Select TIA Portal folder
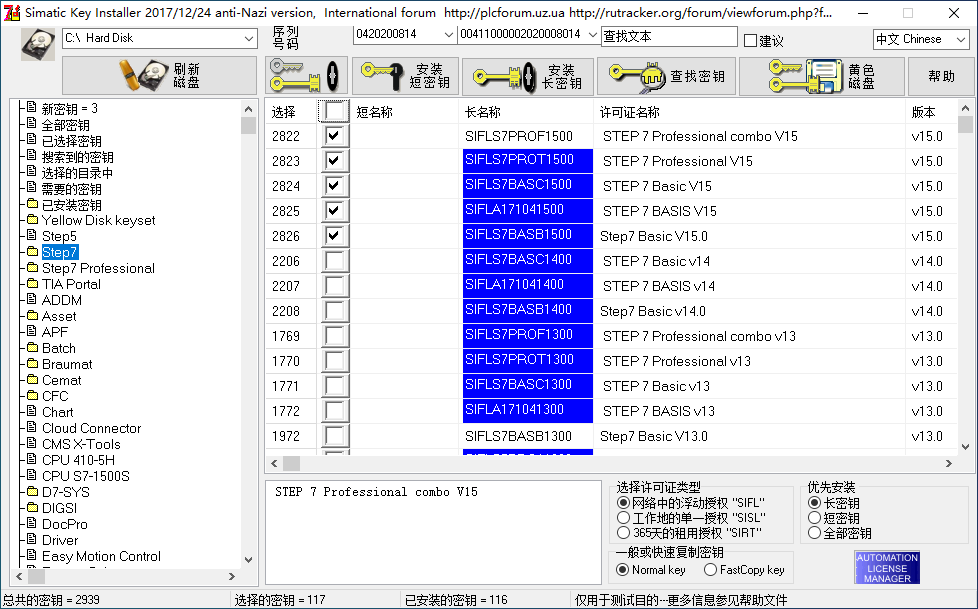This screenshot has height=609, width=978. pos(71,285)
